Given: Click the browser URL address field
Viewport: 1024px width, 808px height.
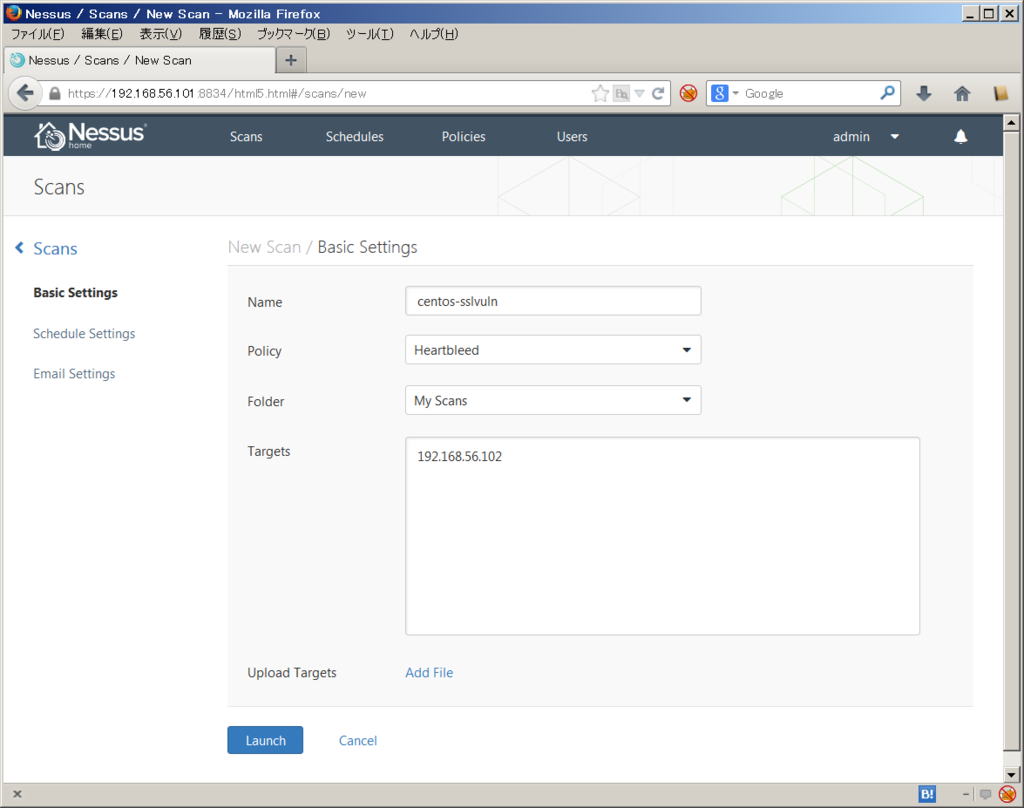Looking at the screenshot, I should click(327, 93).
